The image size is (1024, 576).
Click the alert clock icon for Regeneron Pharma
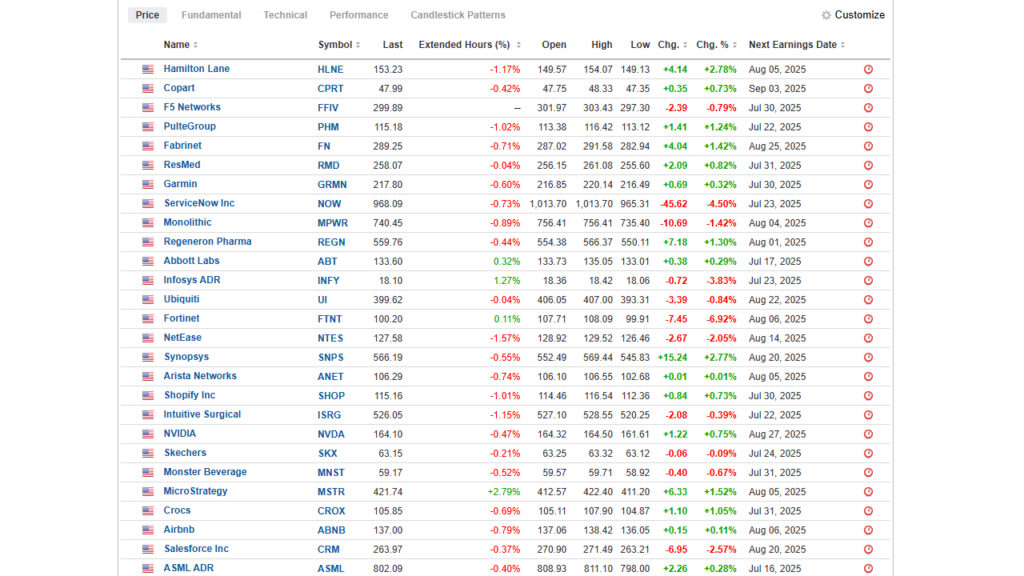[868, 242]
